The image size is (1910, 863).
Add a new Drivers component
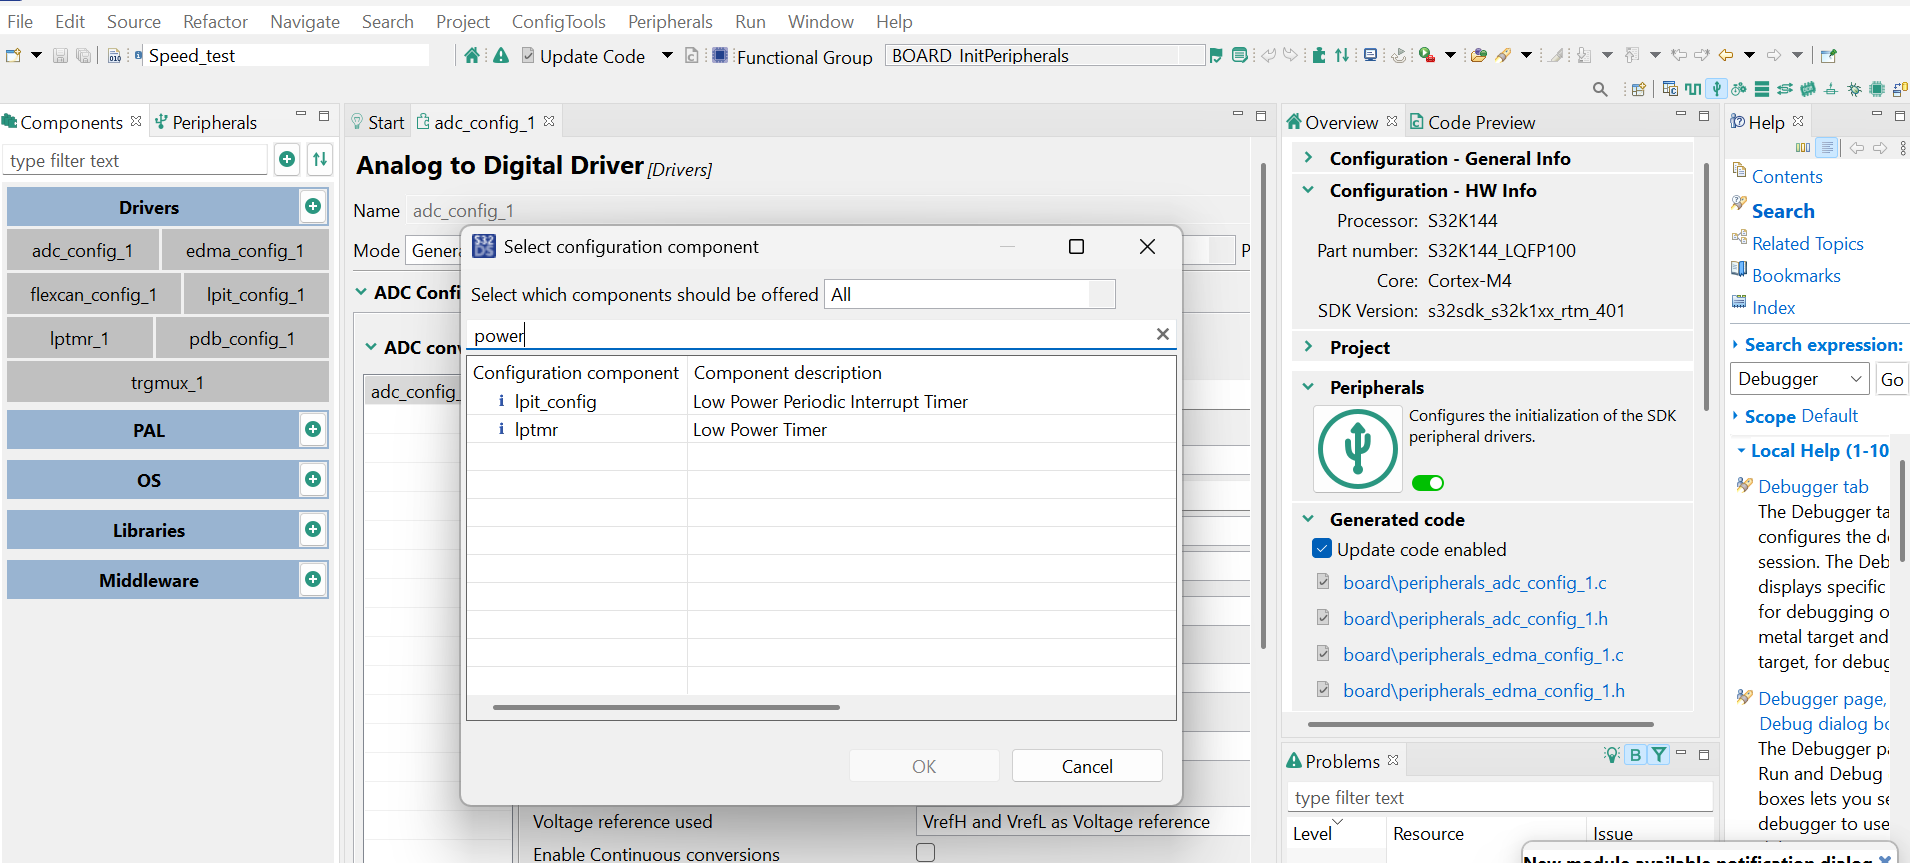pyautogui.click(x=313, y=207)
